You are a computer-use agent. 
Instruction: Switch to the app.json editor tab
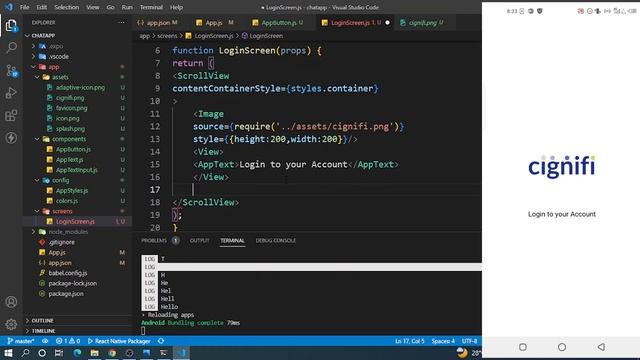tap(158, 22)
